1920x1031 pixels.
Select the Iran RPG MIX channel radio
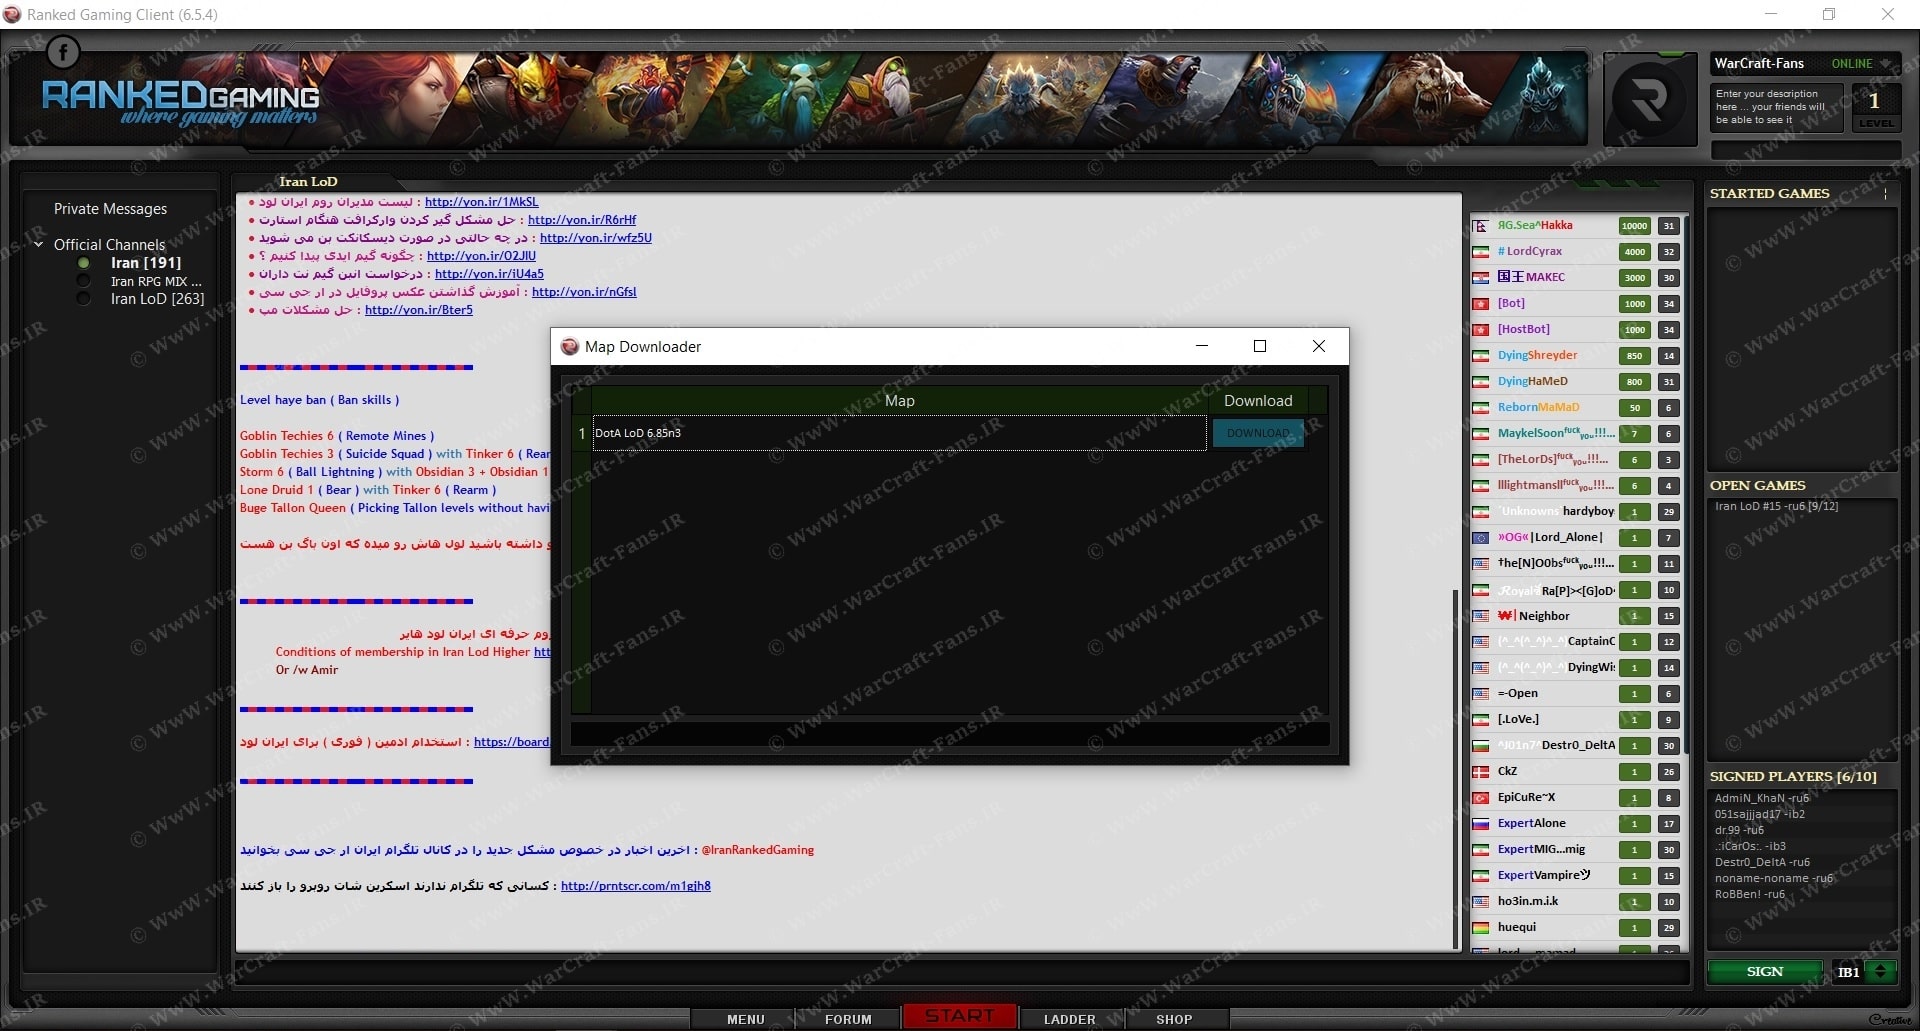[x=84, y=281]
